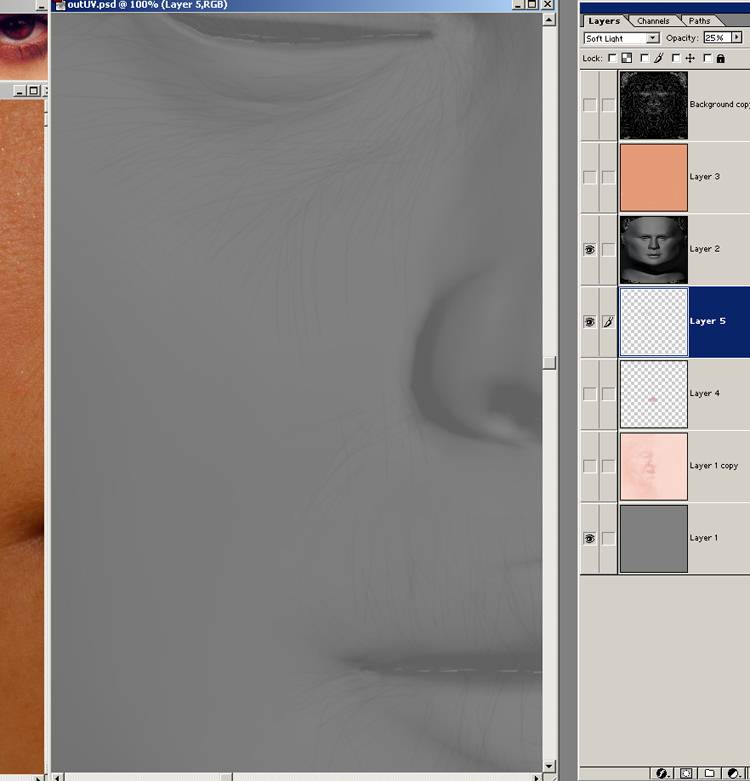Select the Layer 1 copy thumbnail
The image size is (750, 781).
click(x=654, y=466)
